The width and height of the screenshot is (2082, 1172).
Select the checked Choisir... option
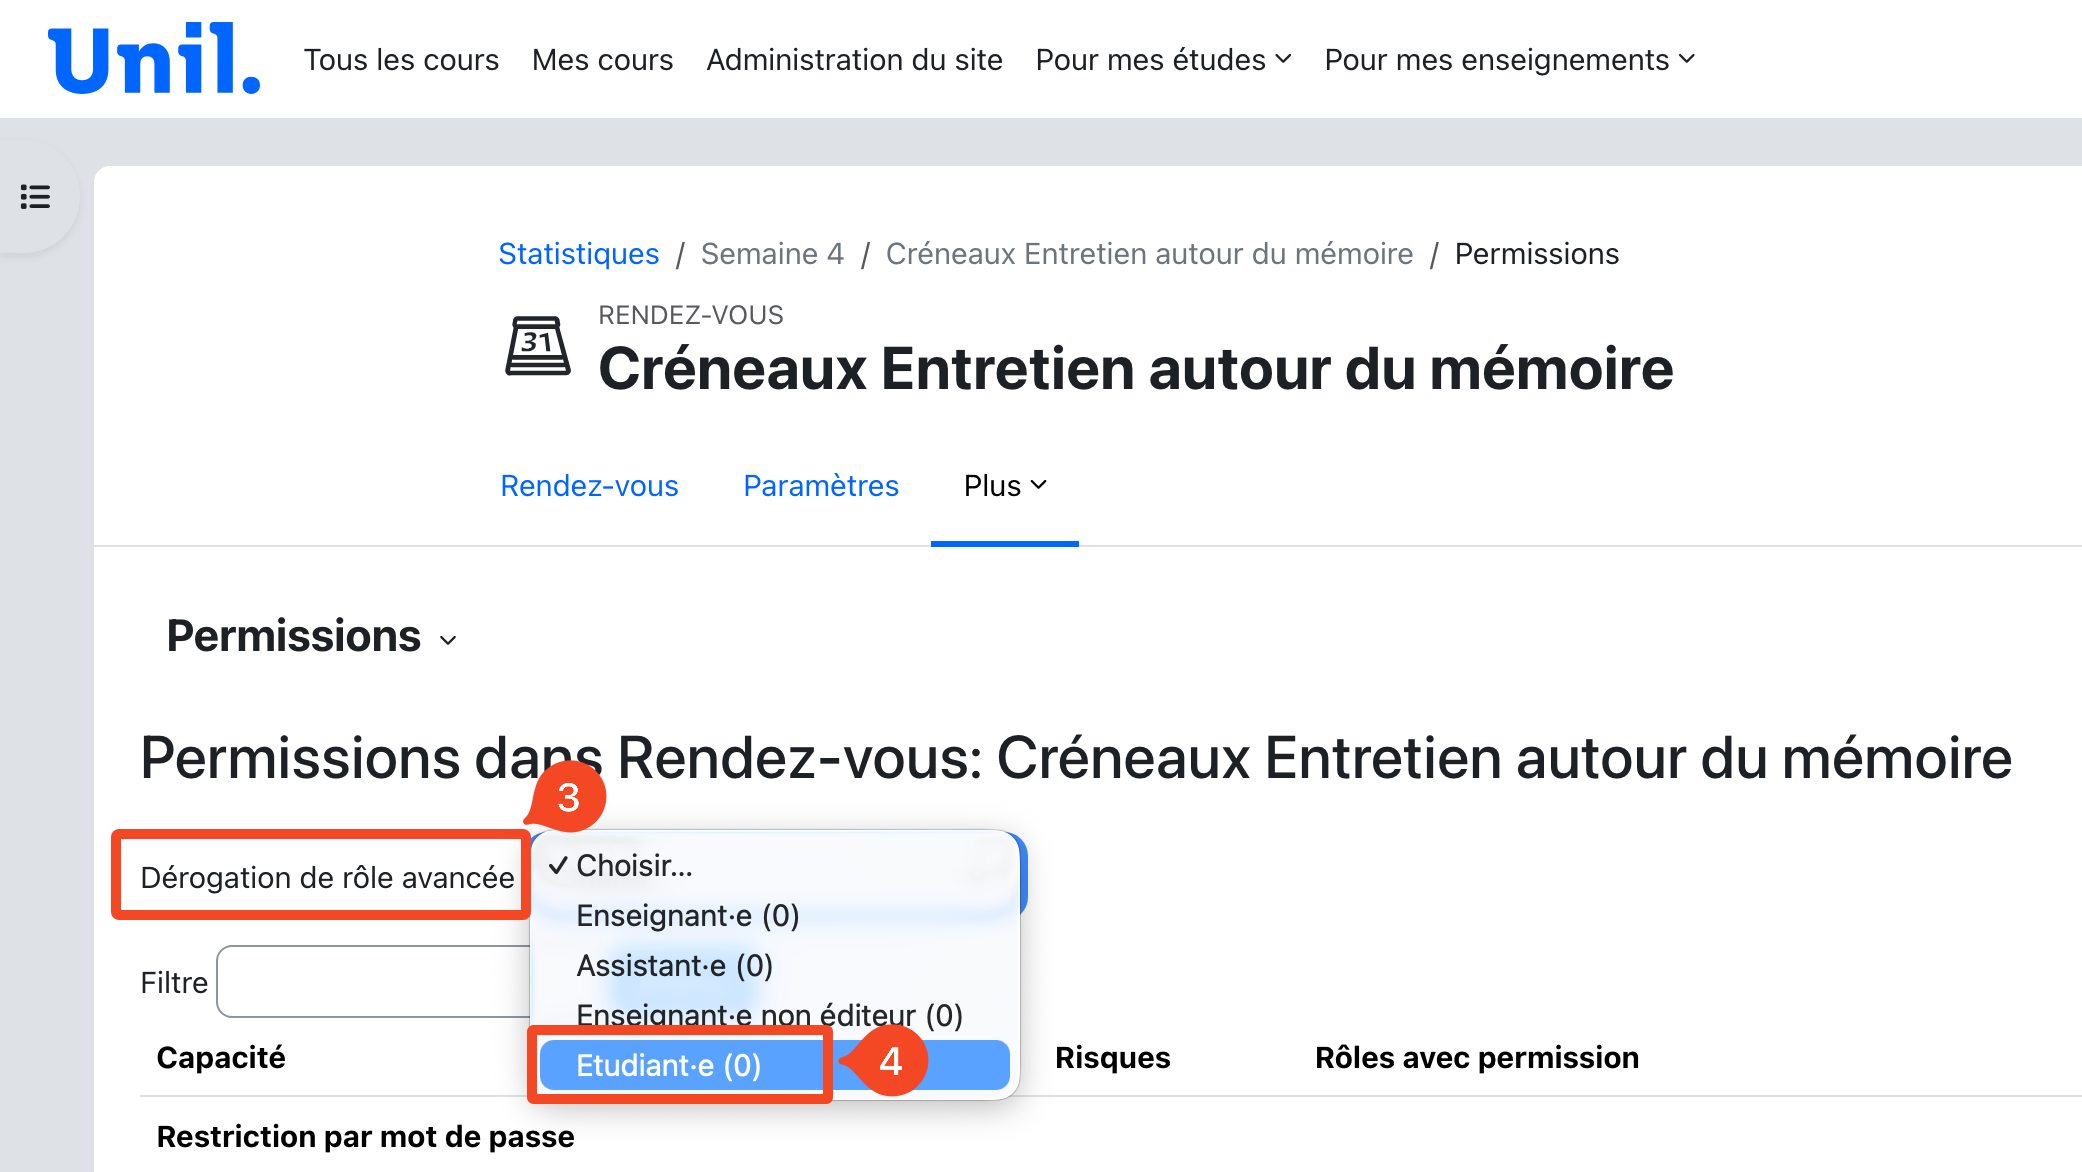pyautogui.click(x=634, y=866)
